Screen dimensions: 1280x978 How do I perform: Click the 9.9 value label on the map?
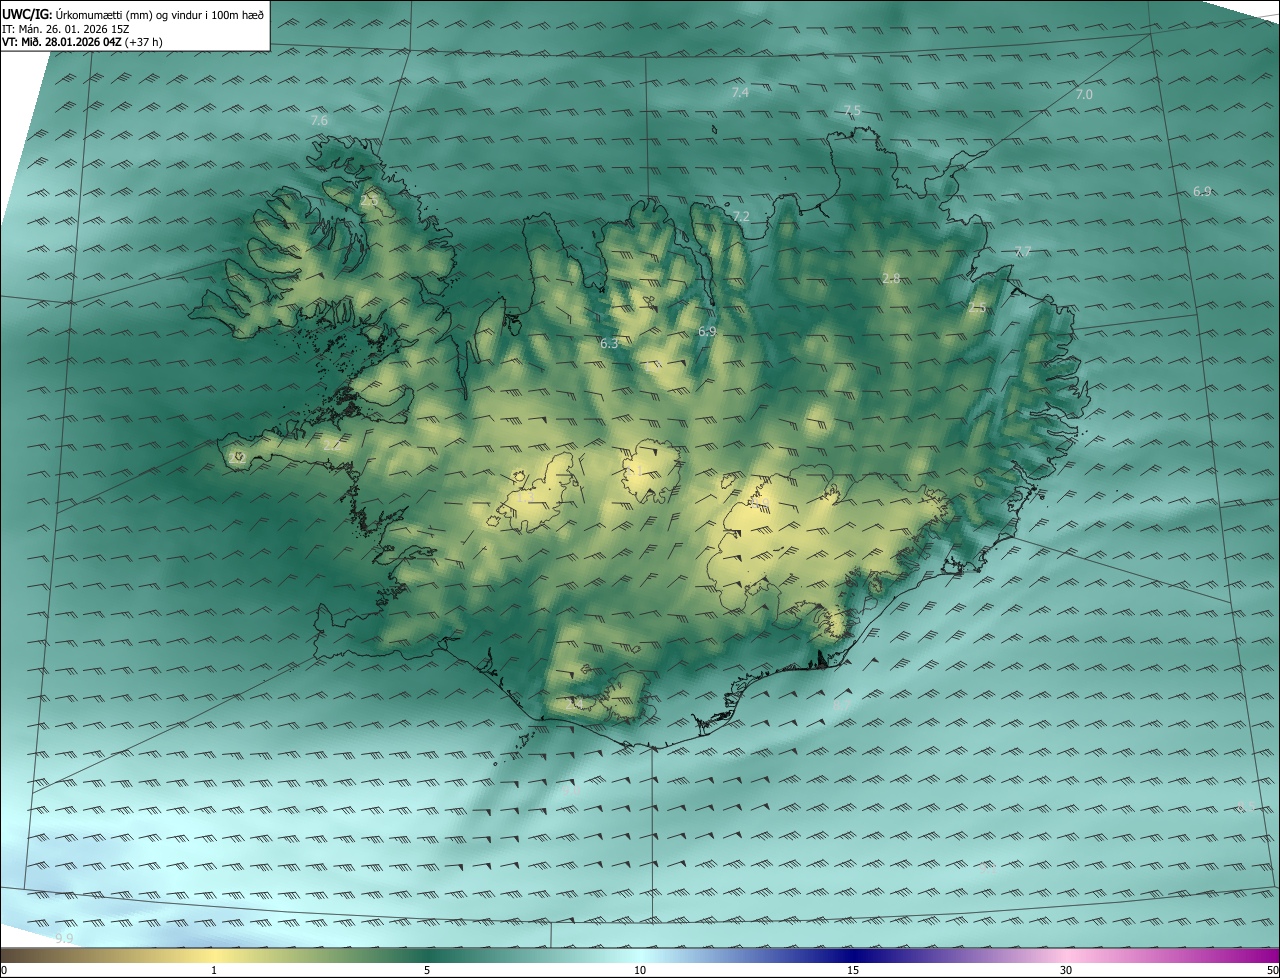pyautogui.click(x=64, y=938)
